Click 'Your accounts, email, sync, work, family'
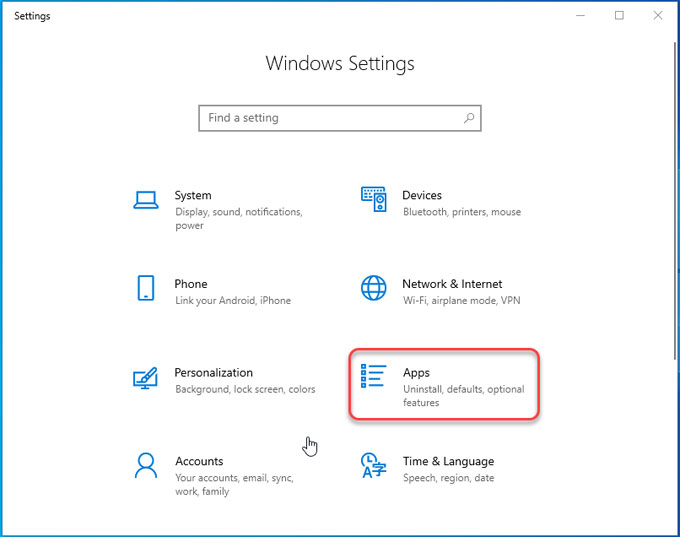Screen dimensions: 680x537 pyautogui.click(x=234, y=485)
